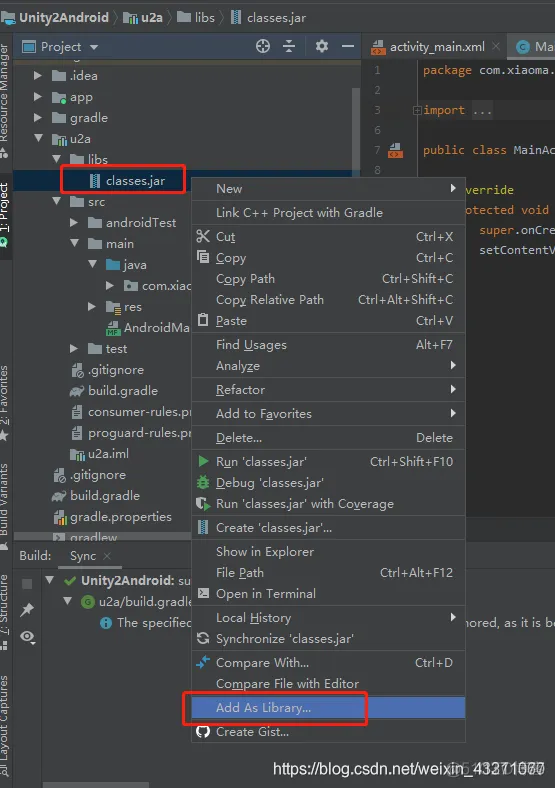
Task: Choose Copy Relative Path entry
Action: (x=328, y=300)
